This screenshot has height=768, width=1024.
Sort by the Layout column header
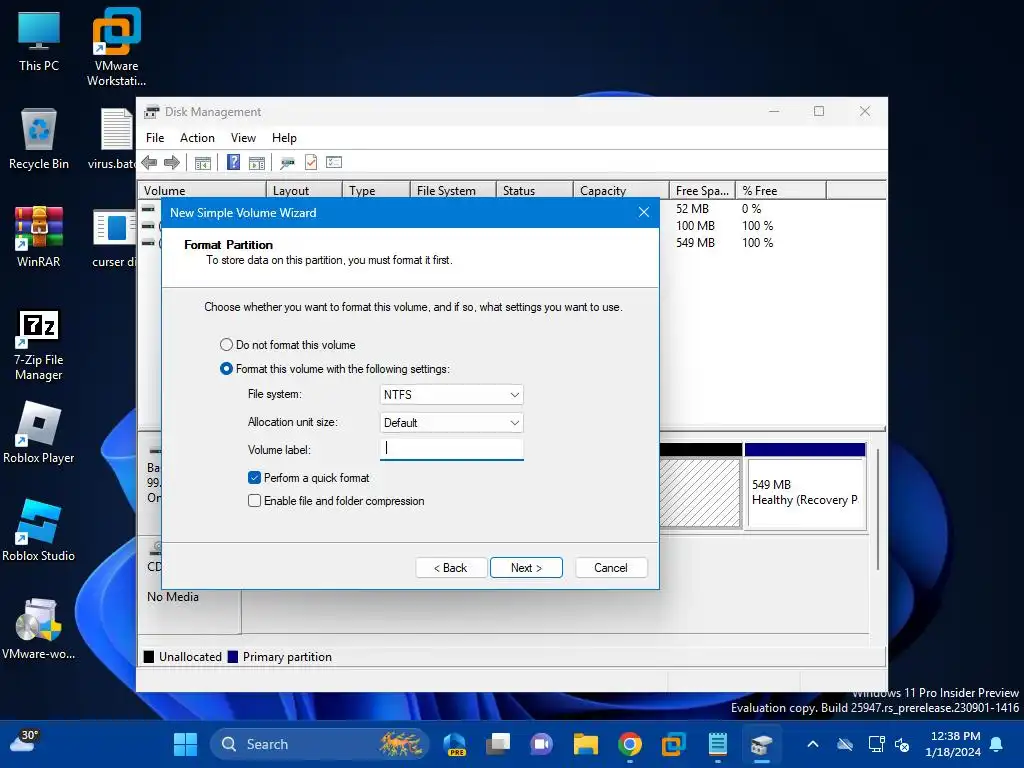(304, 191)
